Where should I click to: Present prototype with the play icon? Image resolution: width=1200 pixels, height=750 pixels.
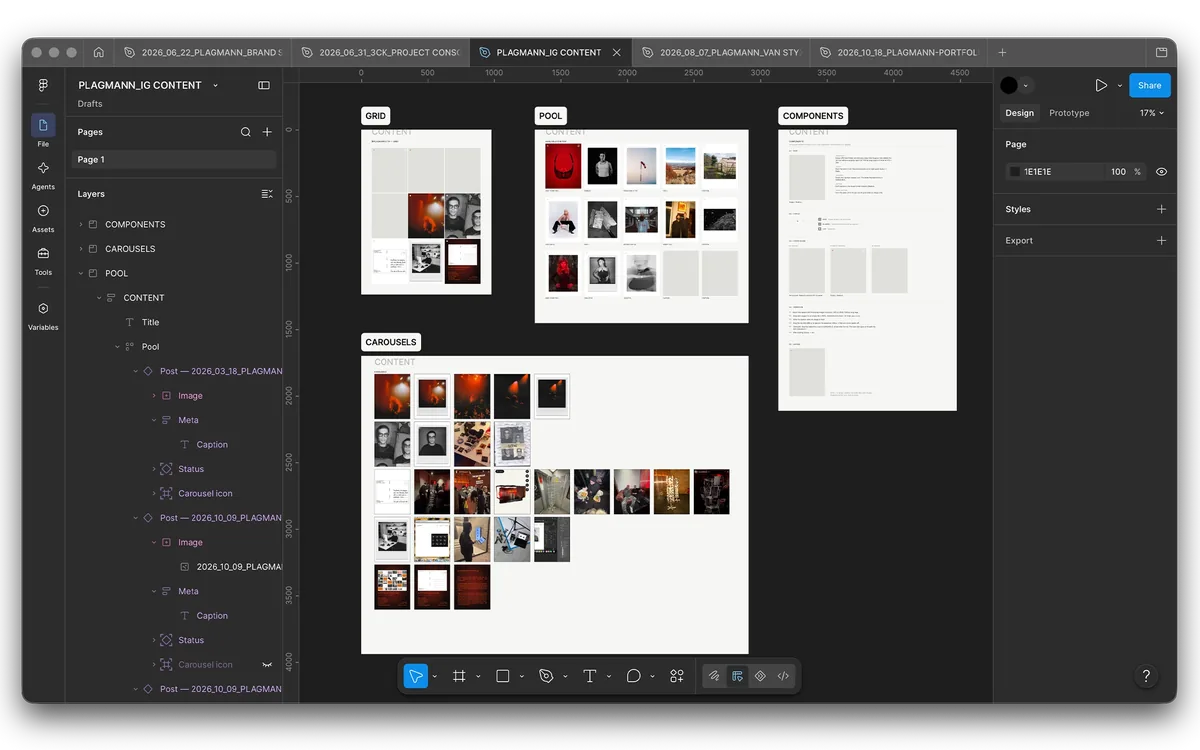pyautogui.click(x=1101, y=86)
